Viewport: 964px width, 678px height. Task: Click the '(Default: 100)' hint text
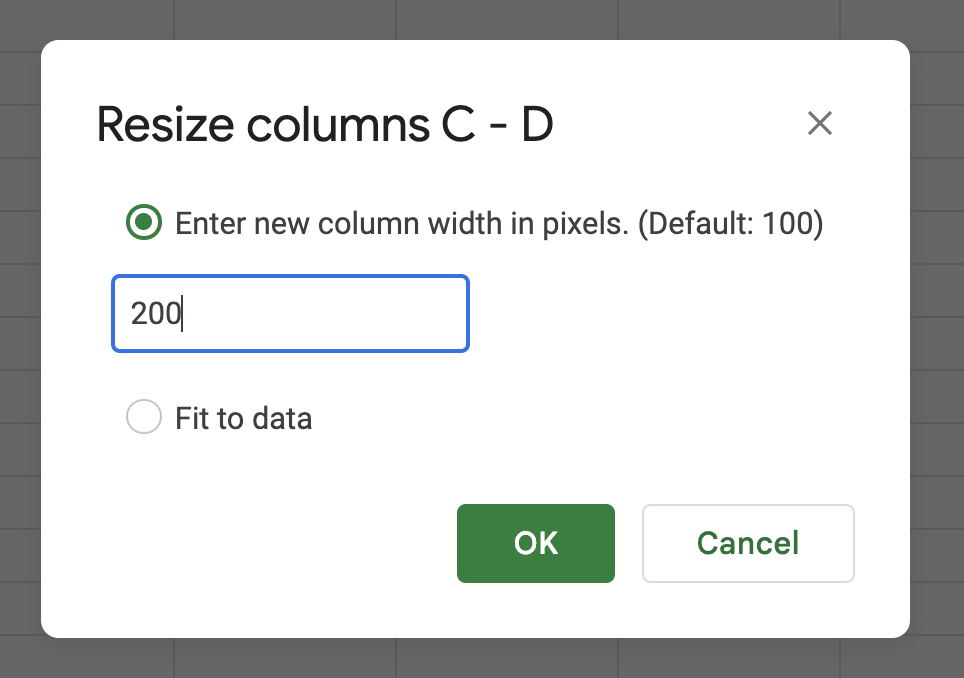tap(730, 223)
